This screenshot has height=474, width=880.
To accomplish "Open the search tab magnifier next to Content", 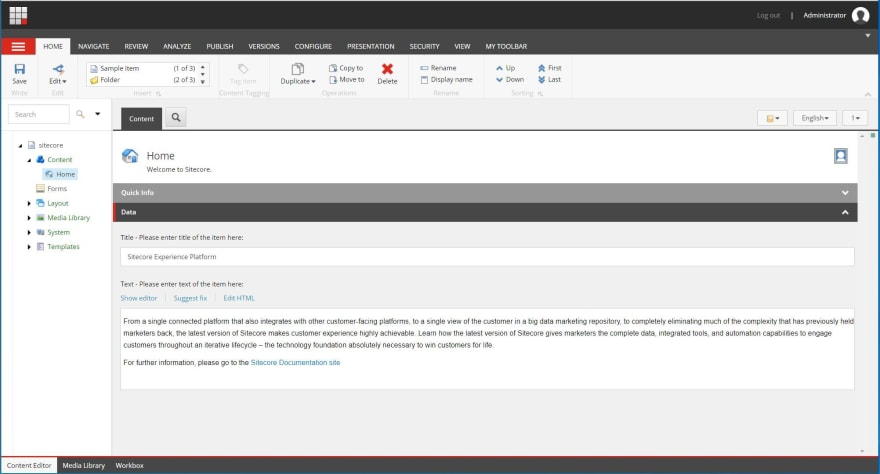I will 176,117.
